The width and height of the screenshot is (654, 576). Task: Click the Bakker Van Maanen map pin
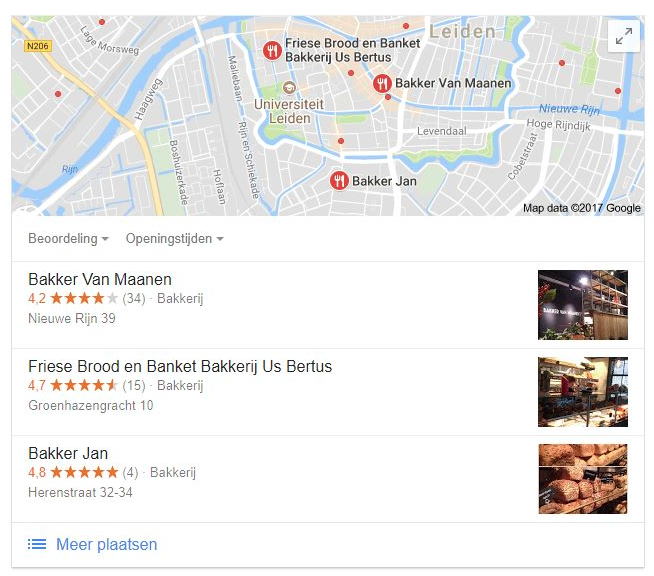tap(382, 83)
